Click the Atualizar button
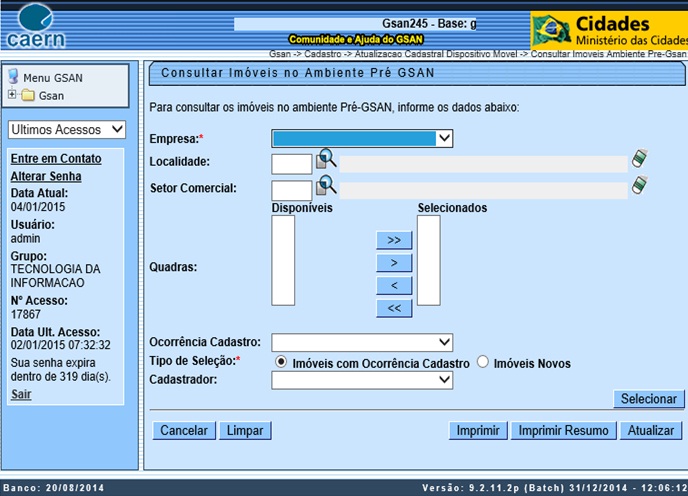 tap(651, 431)
